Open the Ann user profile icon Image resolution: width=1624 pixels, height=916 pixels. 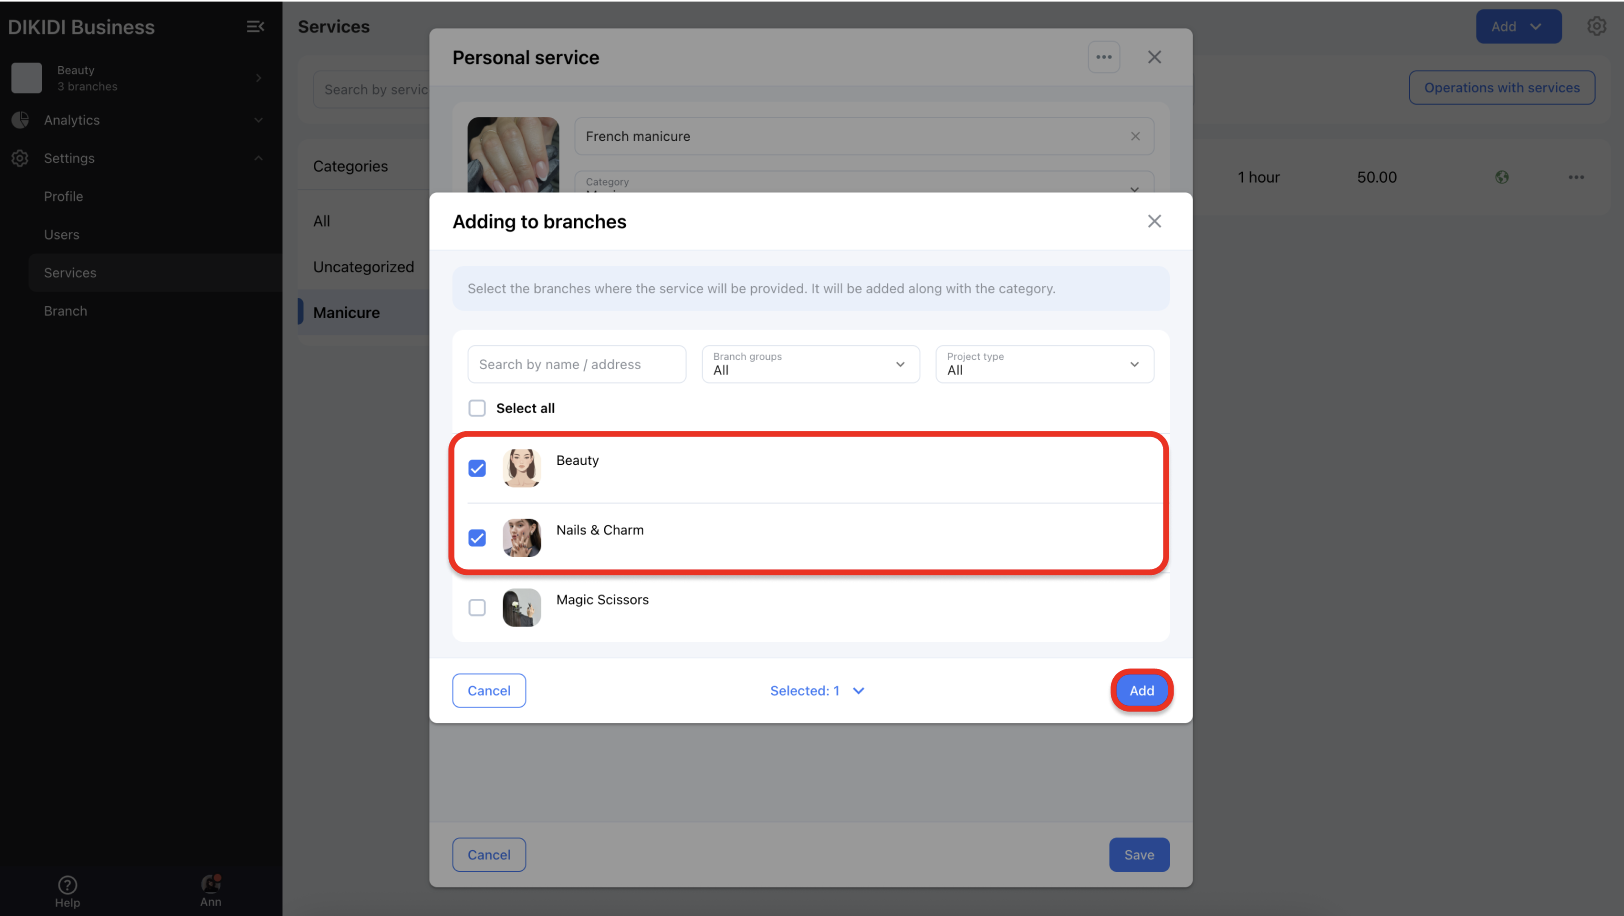pyautogui.click(x=210, y=889)
